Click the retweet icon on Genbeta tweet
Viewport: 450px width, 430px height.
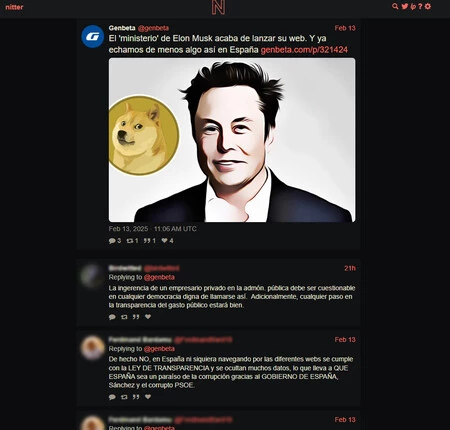(130, 241)
